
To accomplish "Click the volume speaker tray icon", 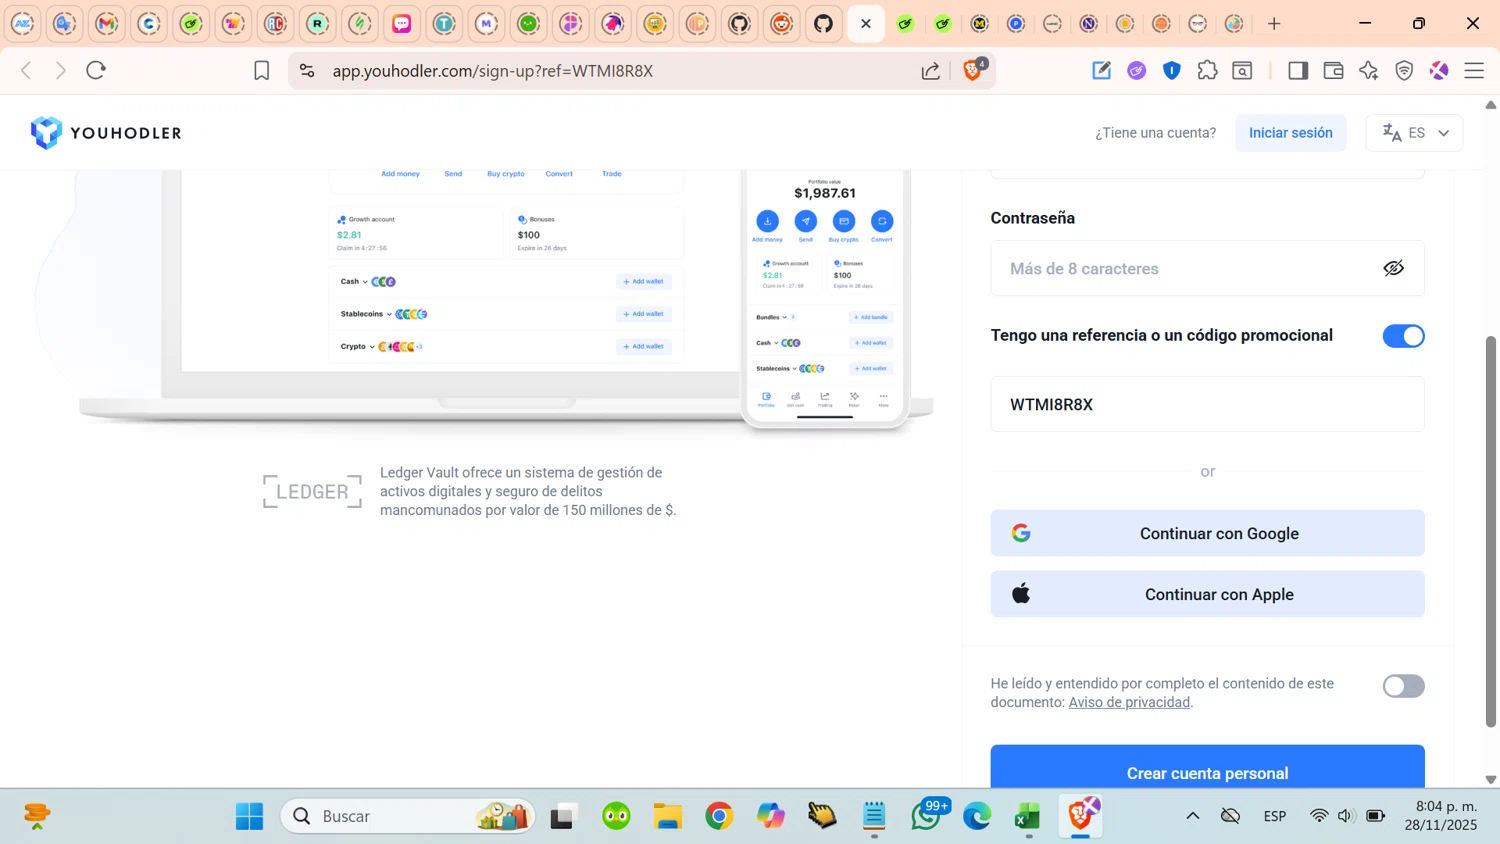I will [1346, 816].
